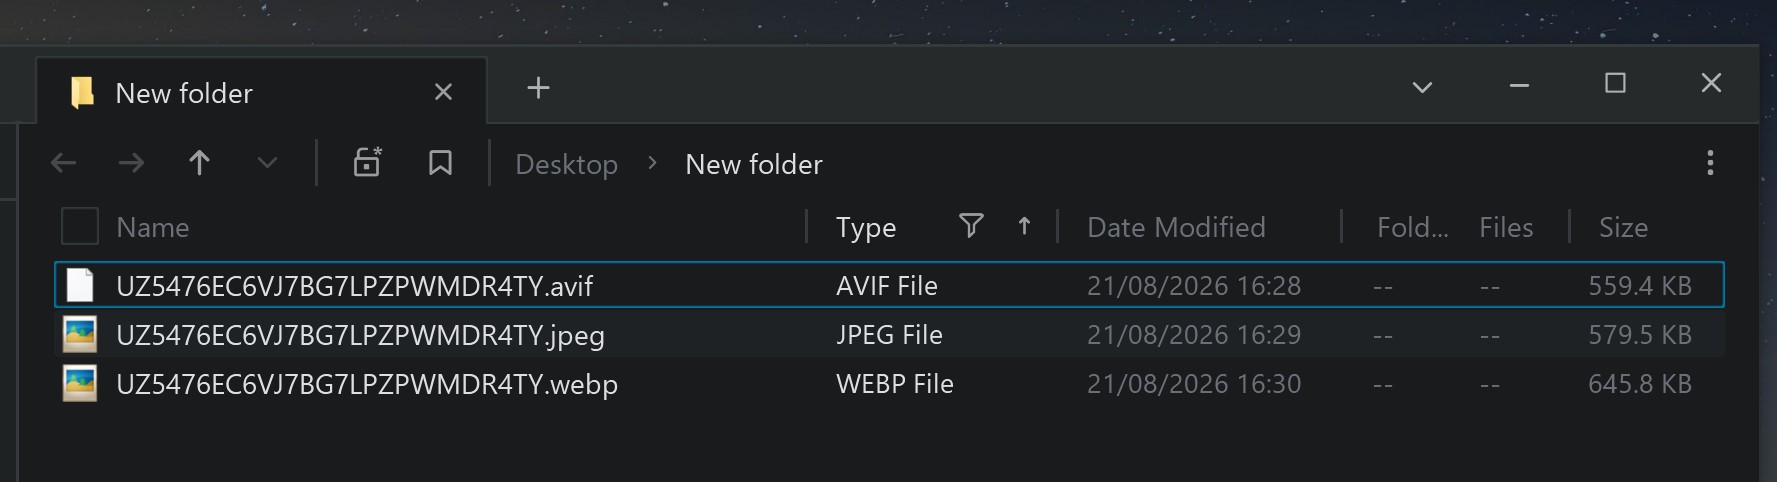Image resolution: width=1777 pixels, height=482 pixels.
Task: Add a new tab with plus button
Action: (538, 88)
